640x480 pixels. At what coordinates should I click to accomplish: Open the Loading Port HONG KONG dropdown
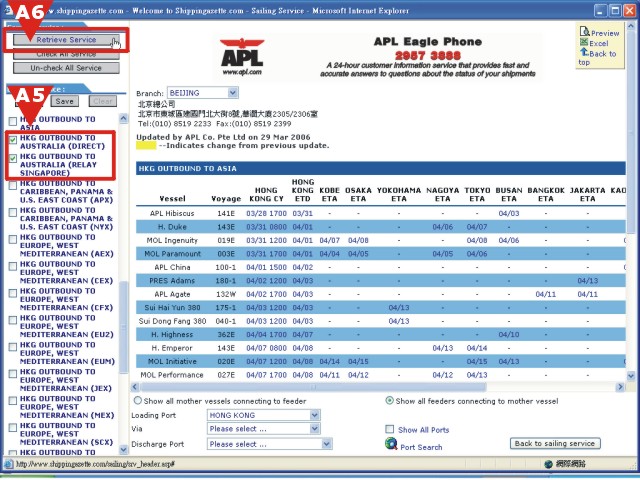(264, 415)
